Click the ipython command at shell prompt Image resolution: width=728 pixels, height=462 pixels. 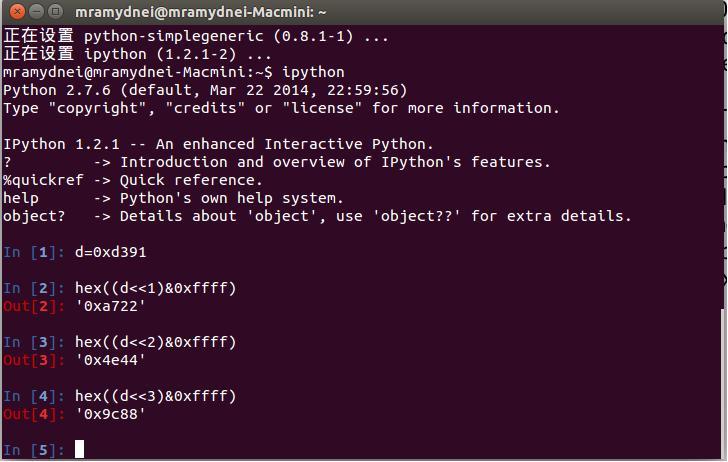313,72
